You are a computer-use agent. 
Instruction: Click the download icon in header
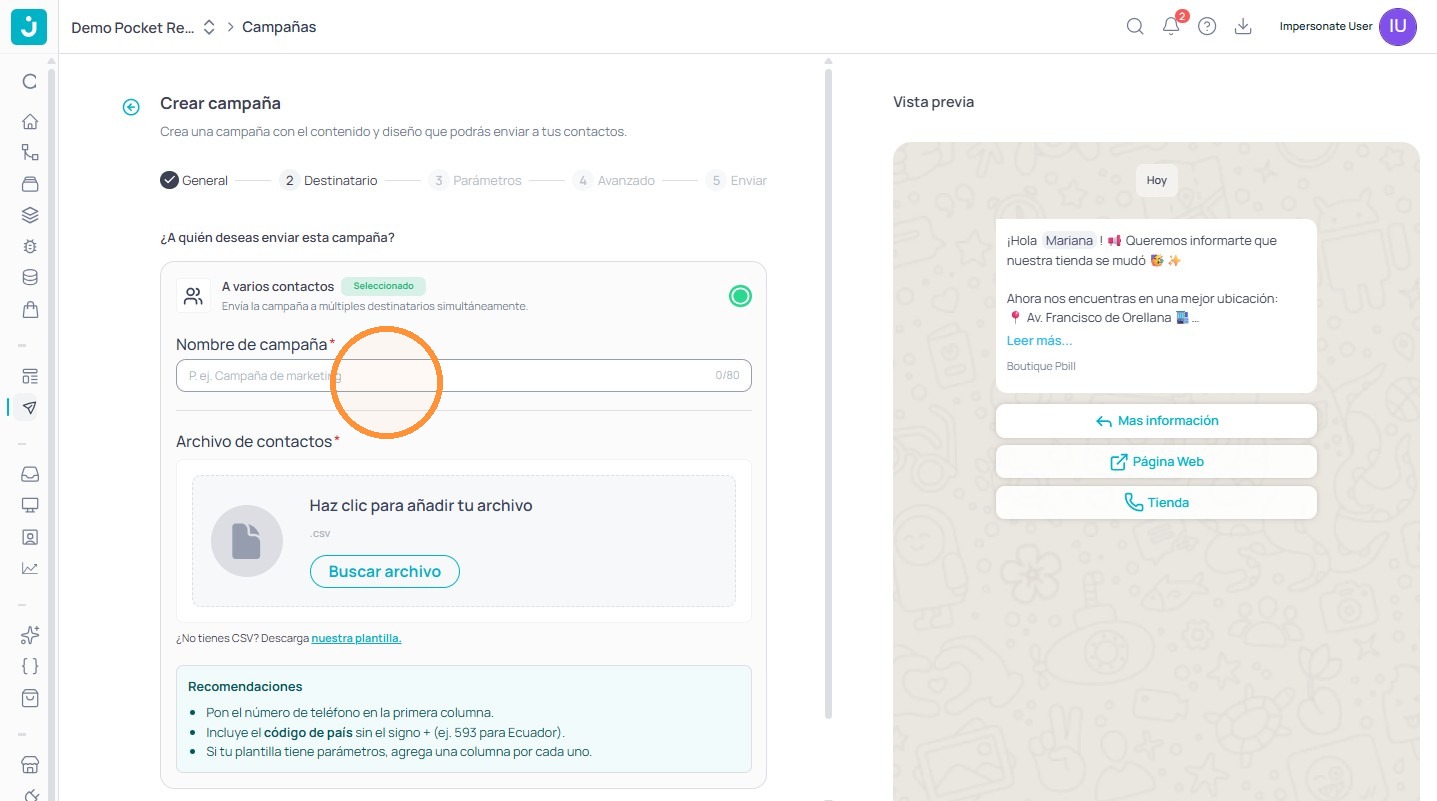(1243, 27)
